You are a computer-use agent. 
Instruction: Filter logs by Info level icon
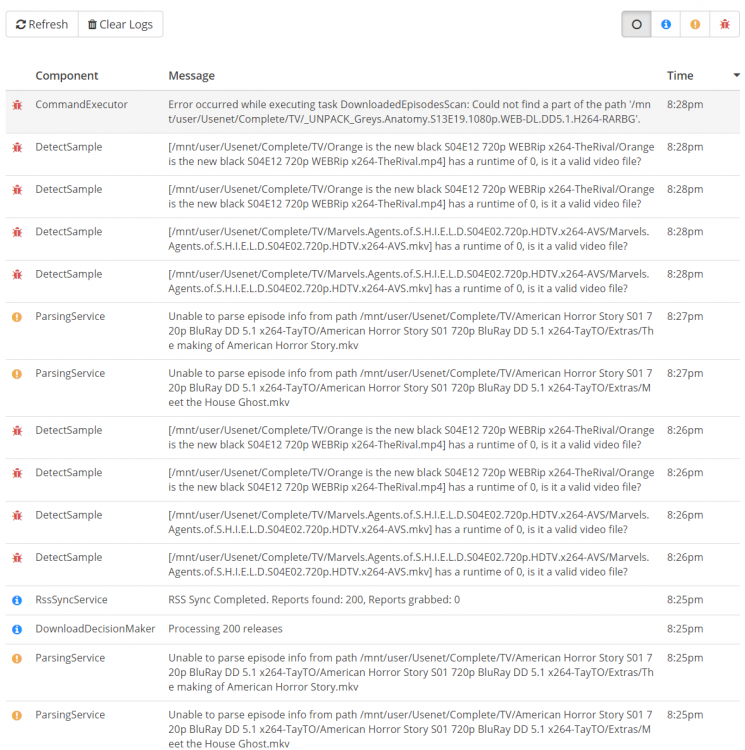tap(666, 24)
